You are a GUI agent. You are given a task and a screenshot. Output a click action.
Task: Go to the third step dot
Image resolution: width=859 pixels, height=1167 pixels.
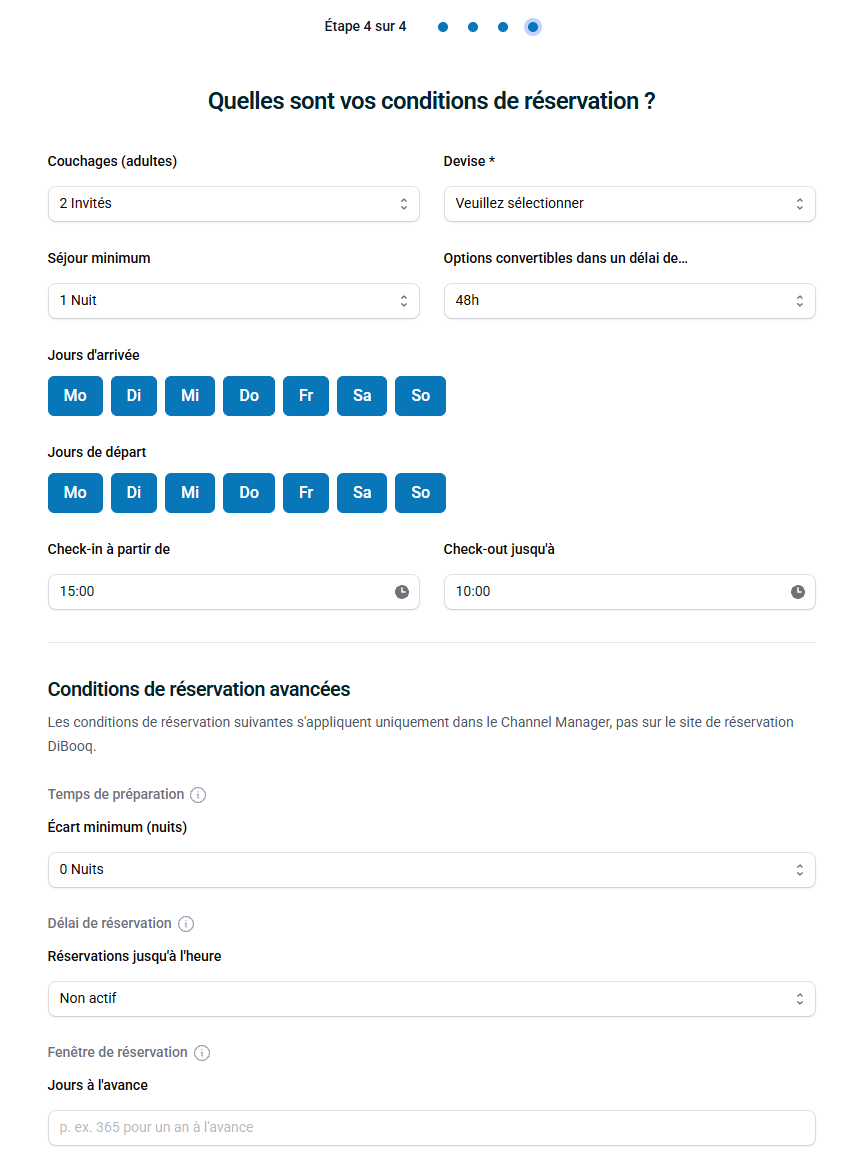tap(503, 27)
